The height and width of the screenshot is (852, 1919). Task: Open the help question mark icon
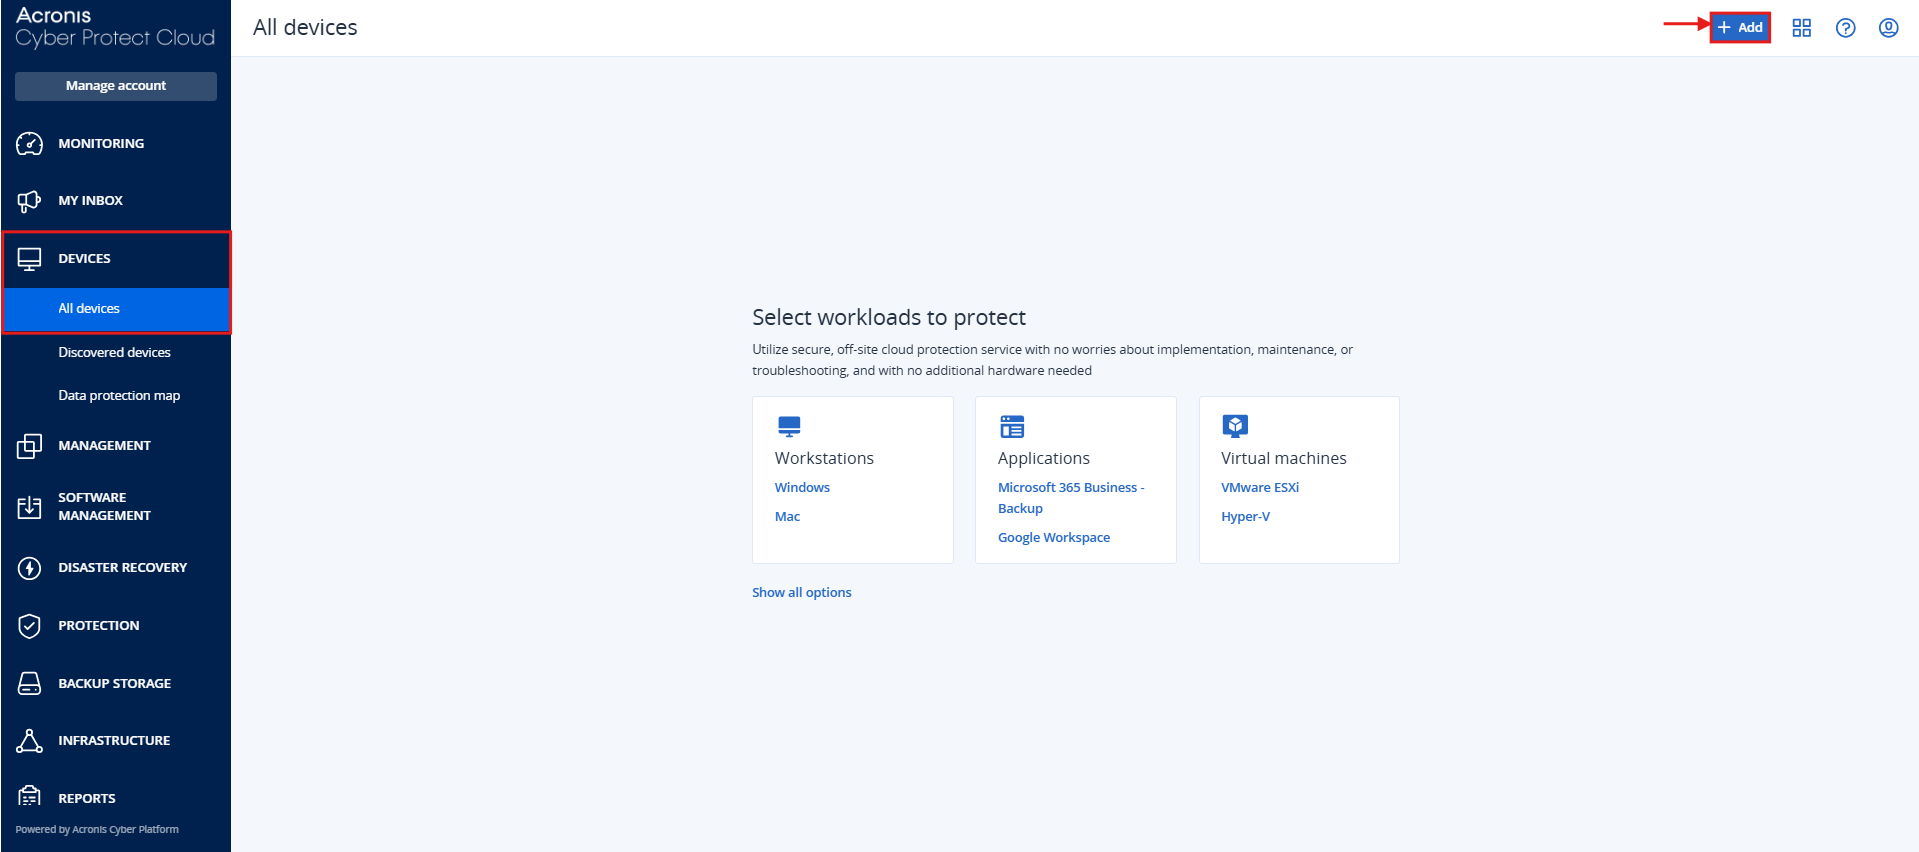1845,28
